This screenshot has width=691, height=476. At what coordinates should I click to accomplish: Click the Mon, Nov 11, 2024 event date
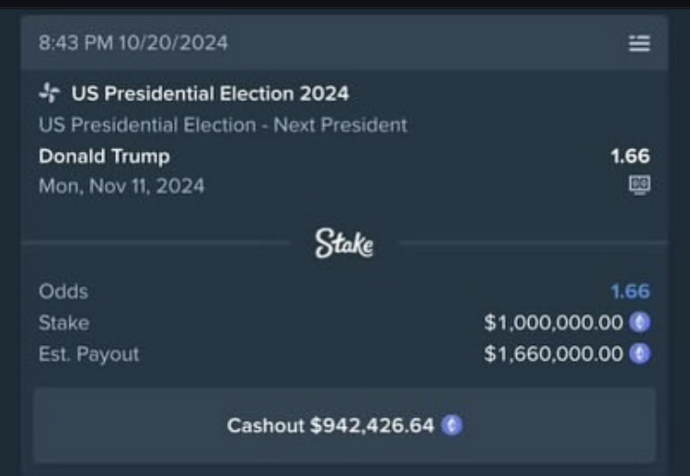point(122,186)
